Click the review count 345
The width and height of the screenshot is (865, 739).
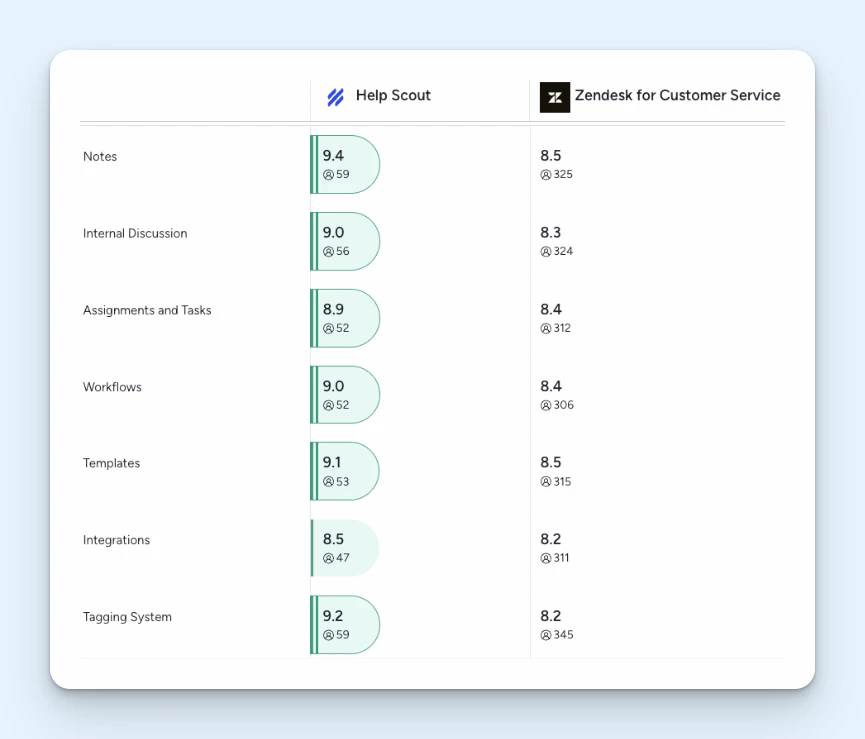pyautogui.click(x=564, y=635)
